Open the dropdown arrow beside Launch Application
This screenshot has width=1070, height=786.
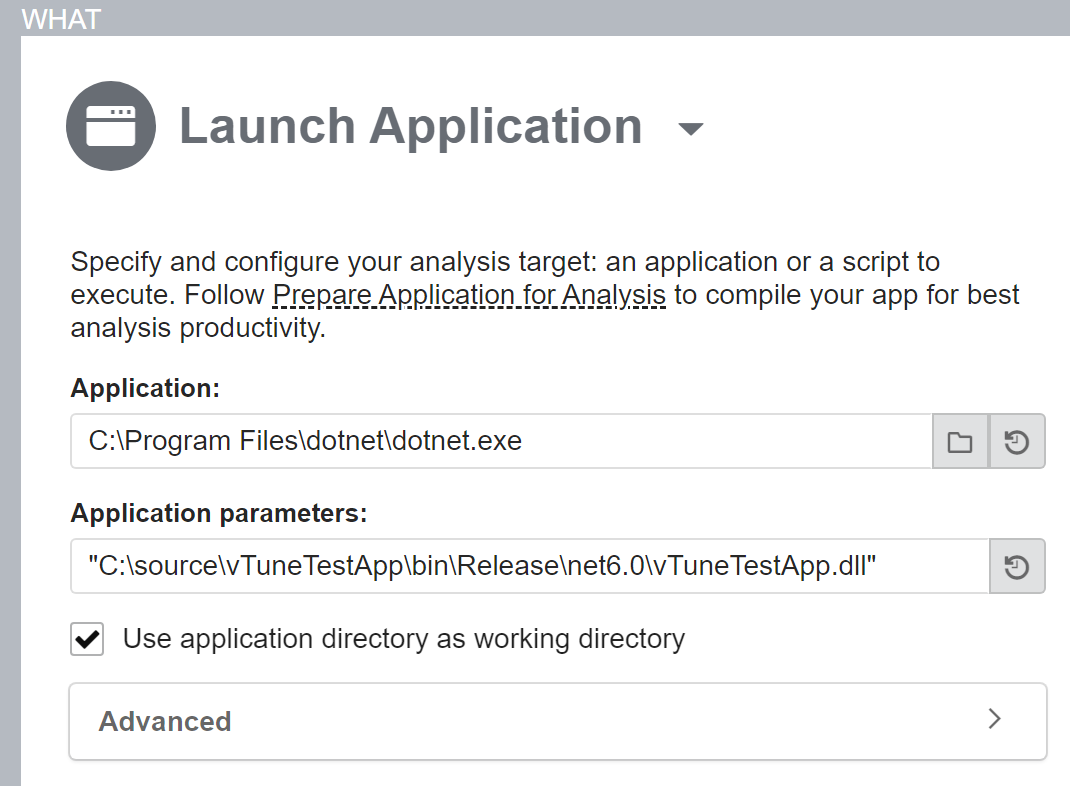point(691,129)
